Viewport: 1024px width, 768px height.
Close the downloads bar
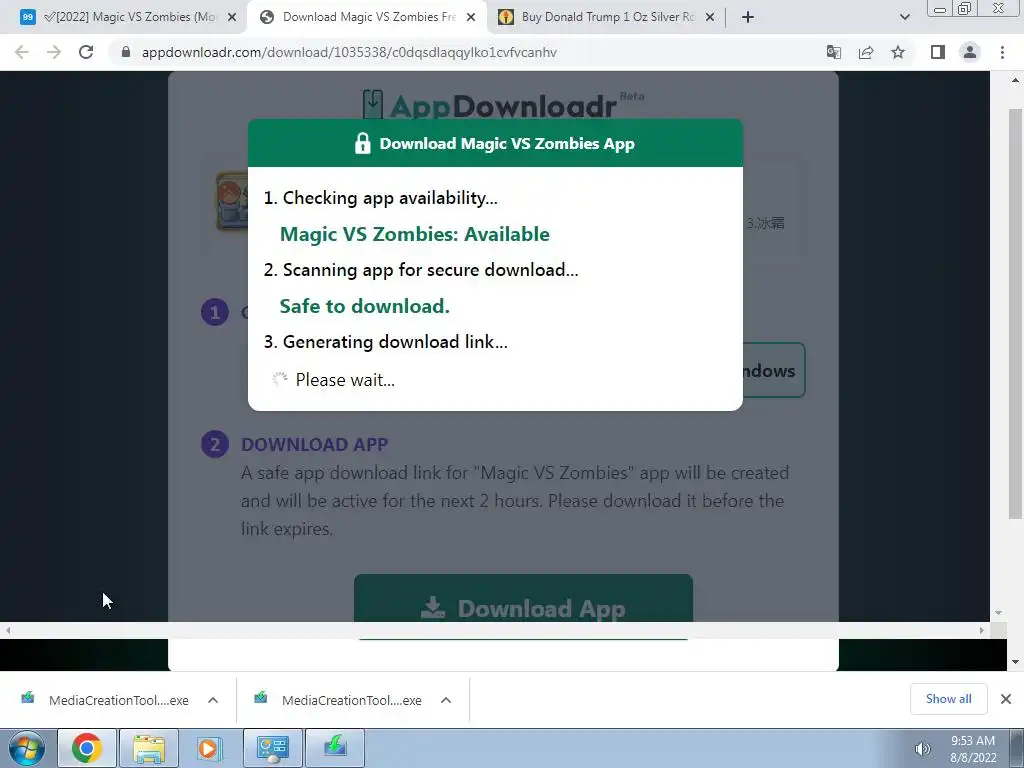pos(1006,699)
